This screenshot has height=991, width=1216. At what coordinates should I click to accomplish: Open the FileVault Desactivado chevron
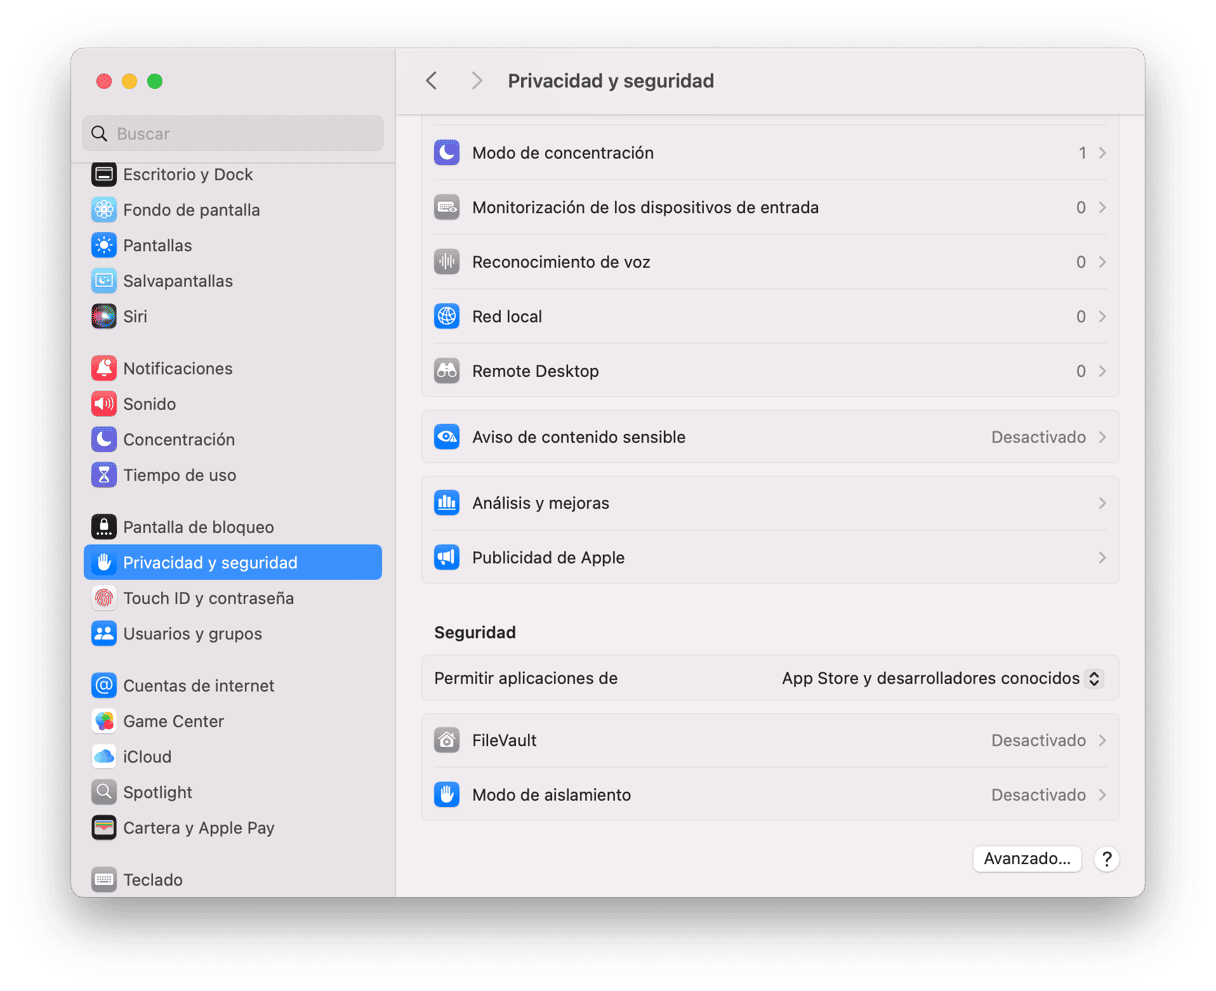click(1102, 740)
